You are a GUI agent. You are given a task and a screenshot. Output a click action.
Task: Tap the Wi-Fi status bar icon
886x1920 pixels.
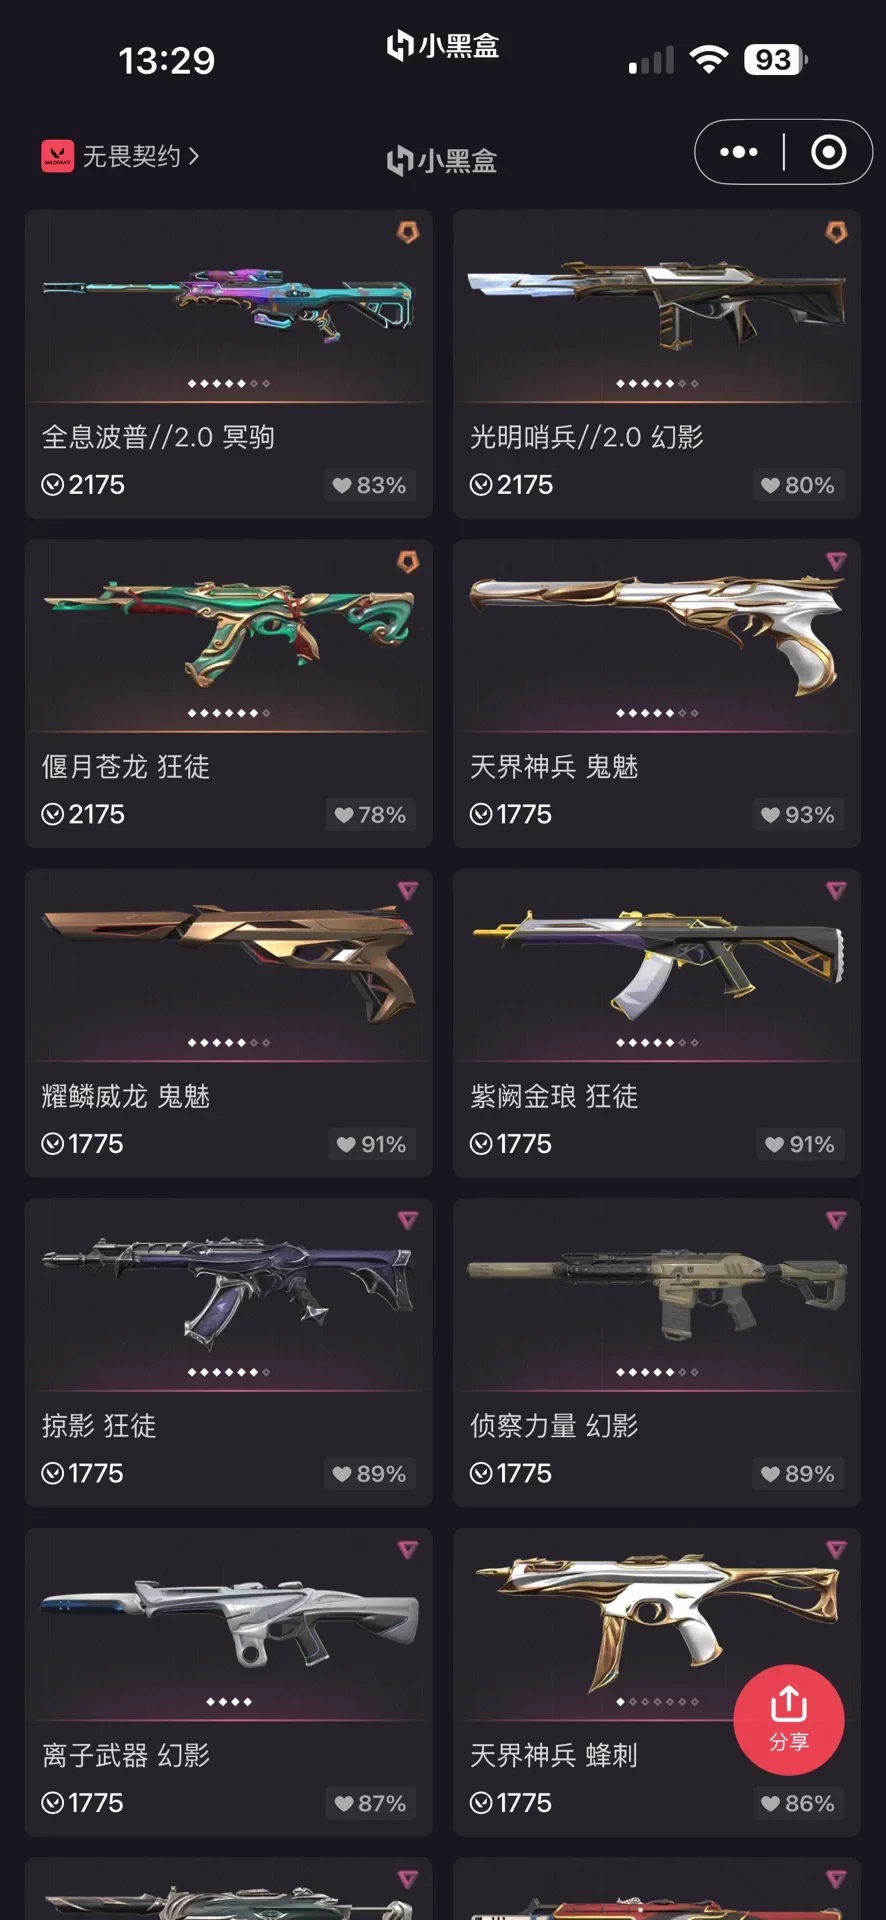pyautogui.click(x=708, y=60)
